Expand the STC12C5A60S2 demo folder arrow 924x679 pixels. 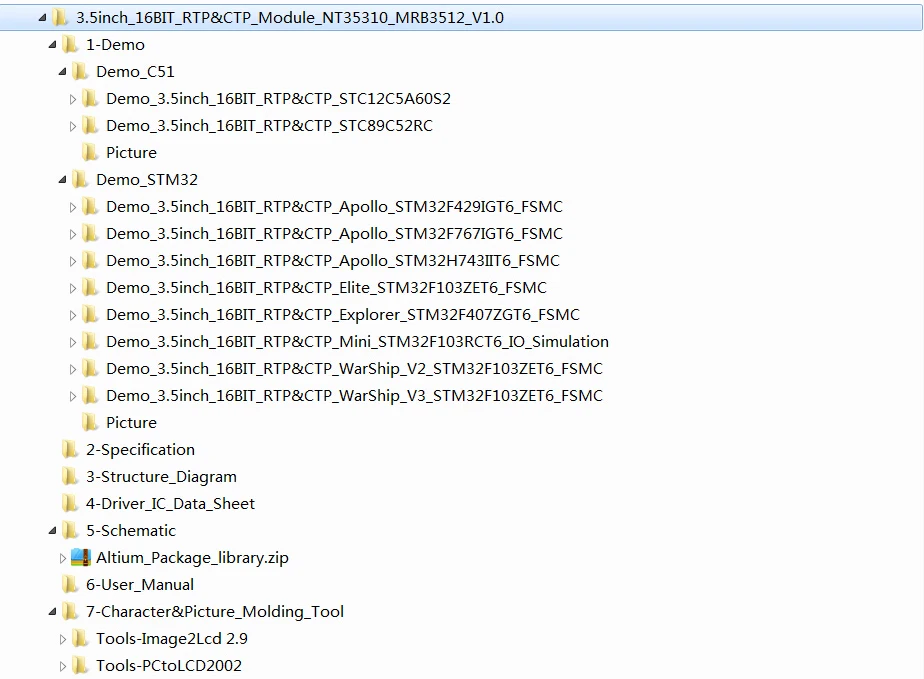pyautogui.click(x=72, y=99)
